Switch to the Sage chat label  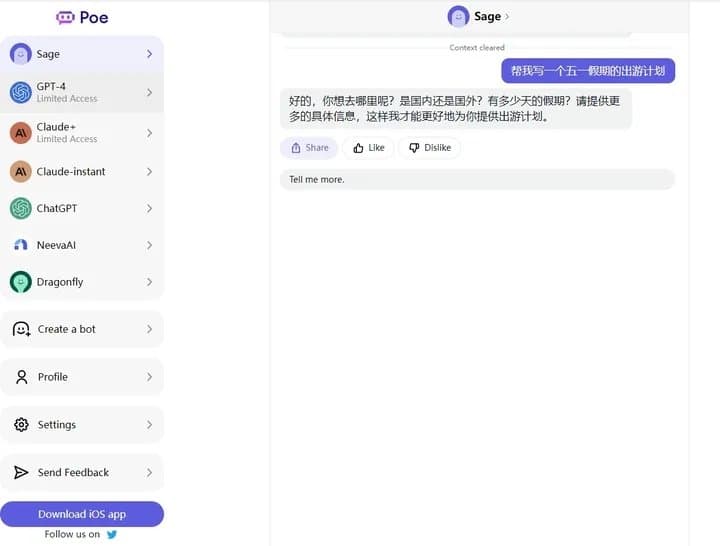pyautogui.click(x=48, y=54)
